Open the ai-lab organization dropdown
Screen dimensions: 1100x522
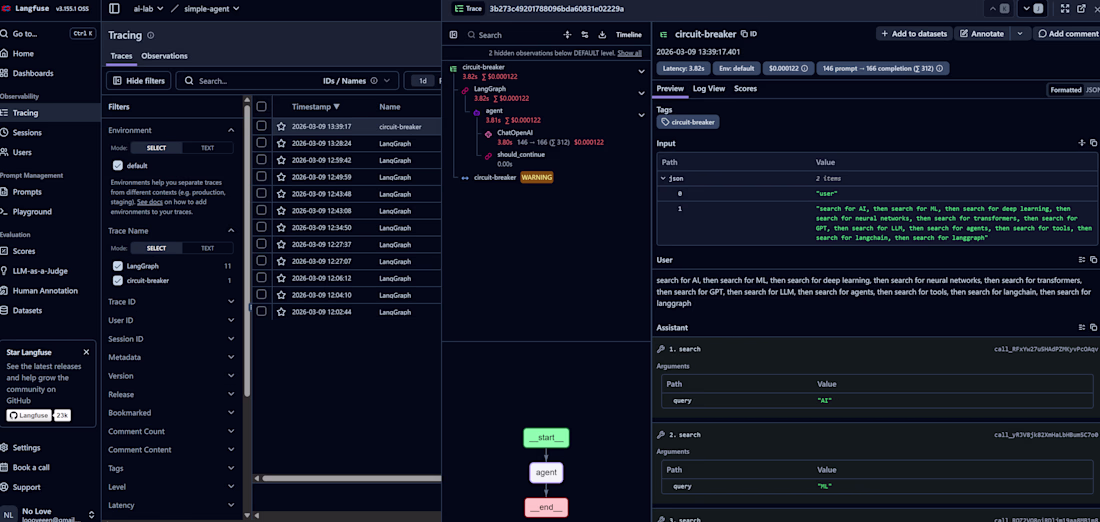[148, 8]
